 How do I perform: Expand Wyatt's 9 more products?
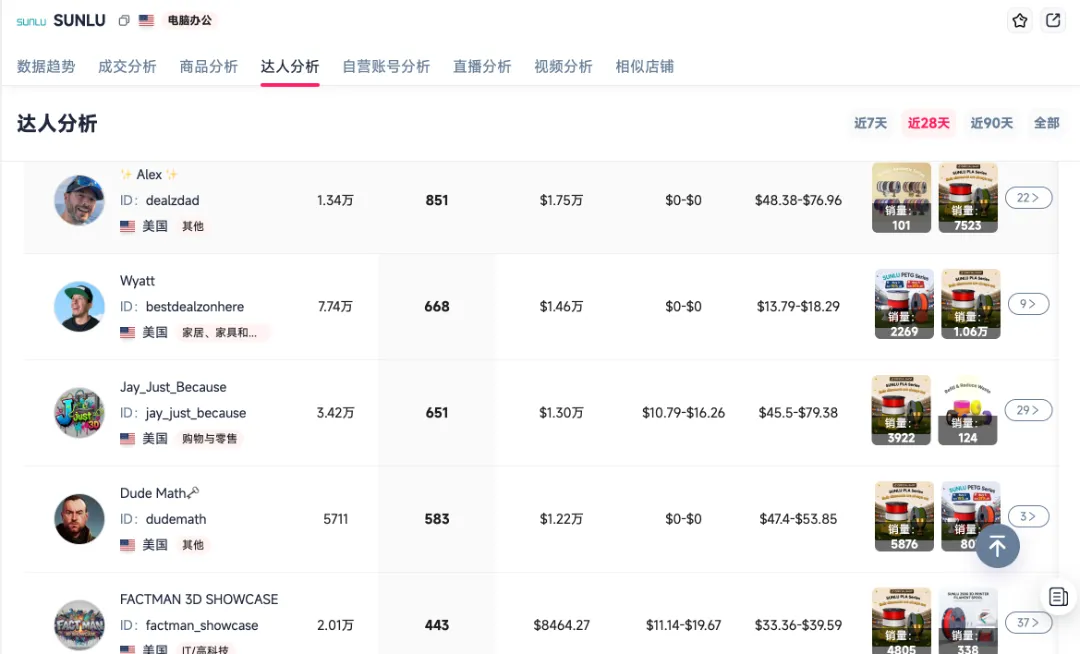coord(1028,304)
